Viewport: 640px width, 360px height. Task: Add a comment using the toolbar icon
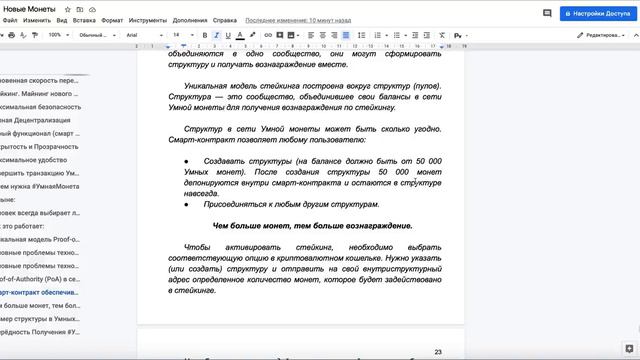[280, 36]
